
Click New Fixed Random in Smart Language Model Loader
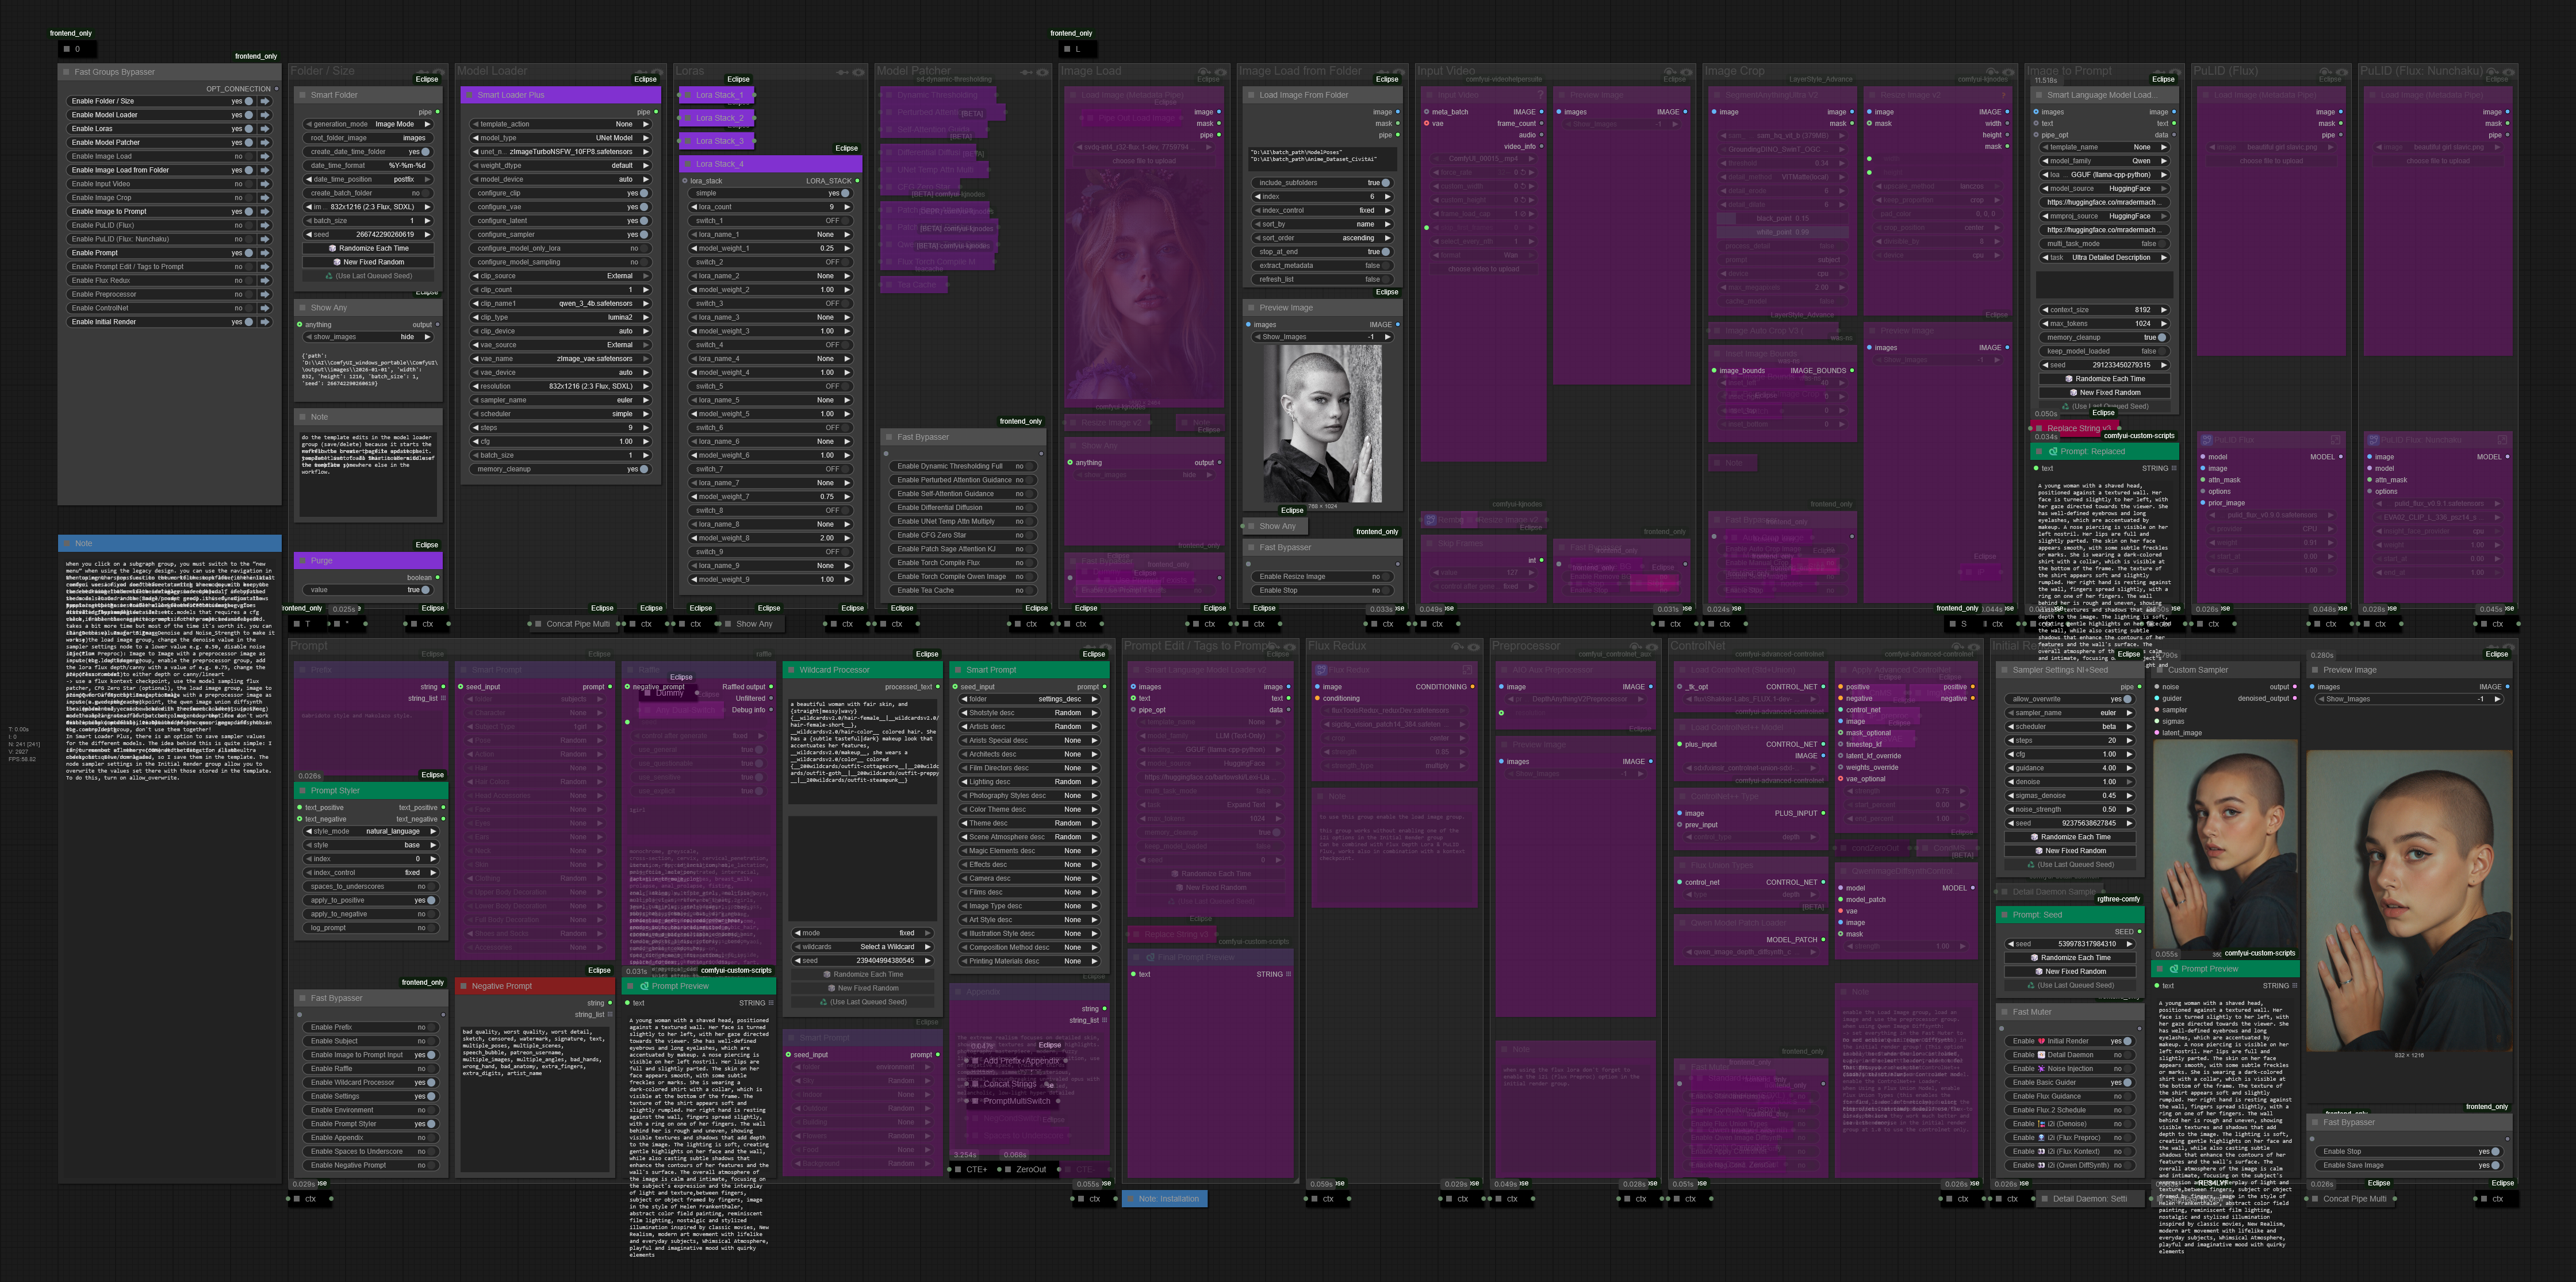2104,392
